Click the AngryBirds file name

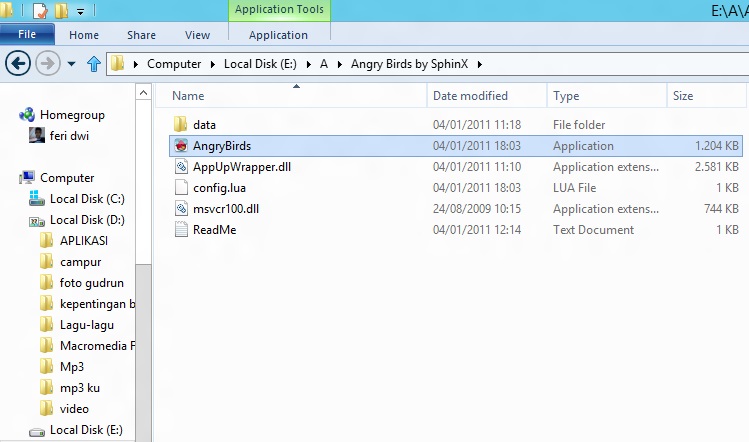pyautogui.click(x=222, y=146)
